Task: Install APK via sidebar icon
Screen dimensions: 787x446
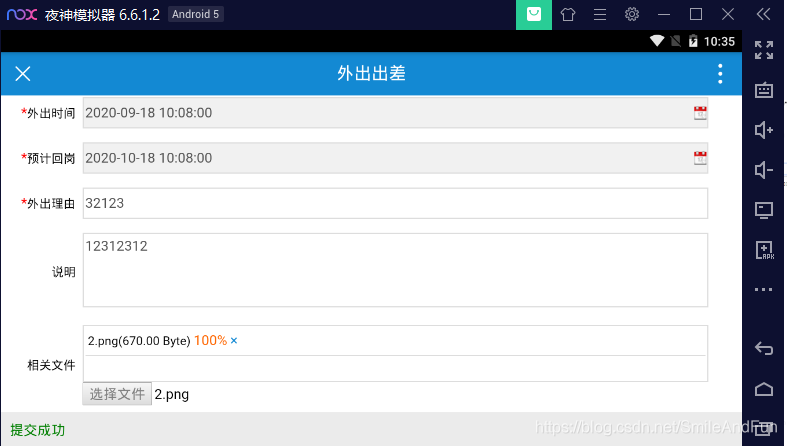Action: (764, 250)
